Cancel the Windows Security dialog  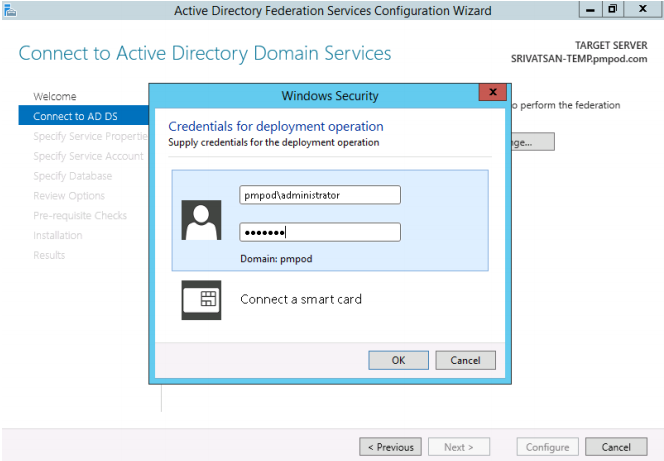(x=465, y=360)
